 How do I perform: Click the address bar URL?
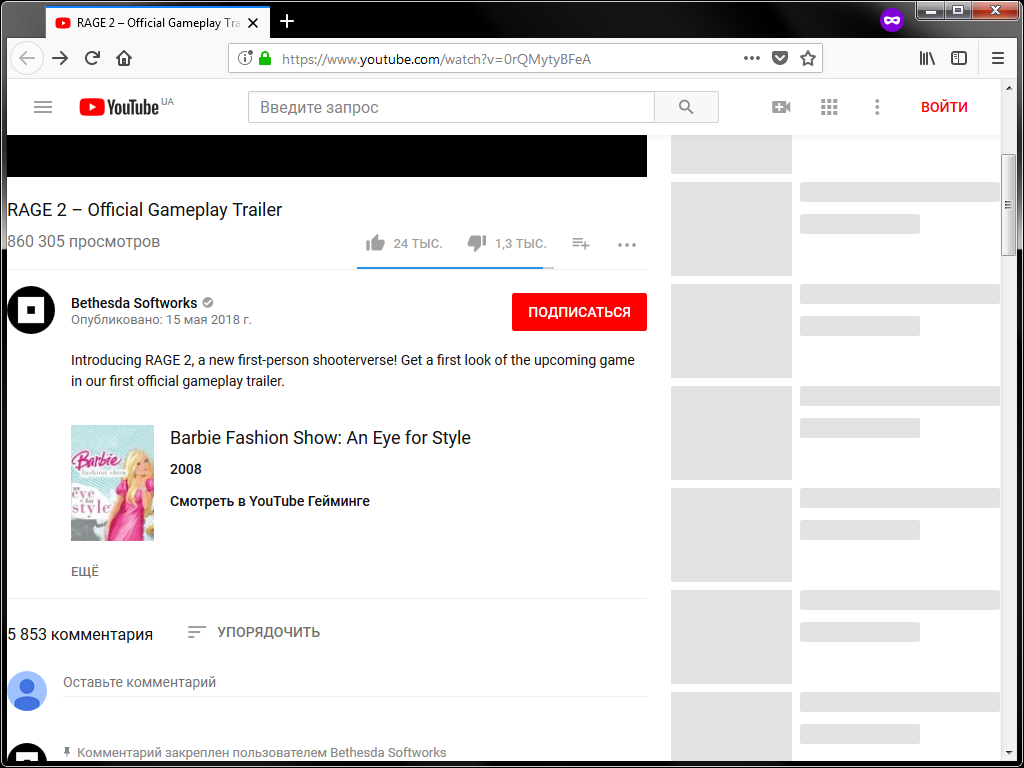click(x=436, y=59)
